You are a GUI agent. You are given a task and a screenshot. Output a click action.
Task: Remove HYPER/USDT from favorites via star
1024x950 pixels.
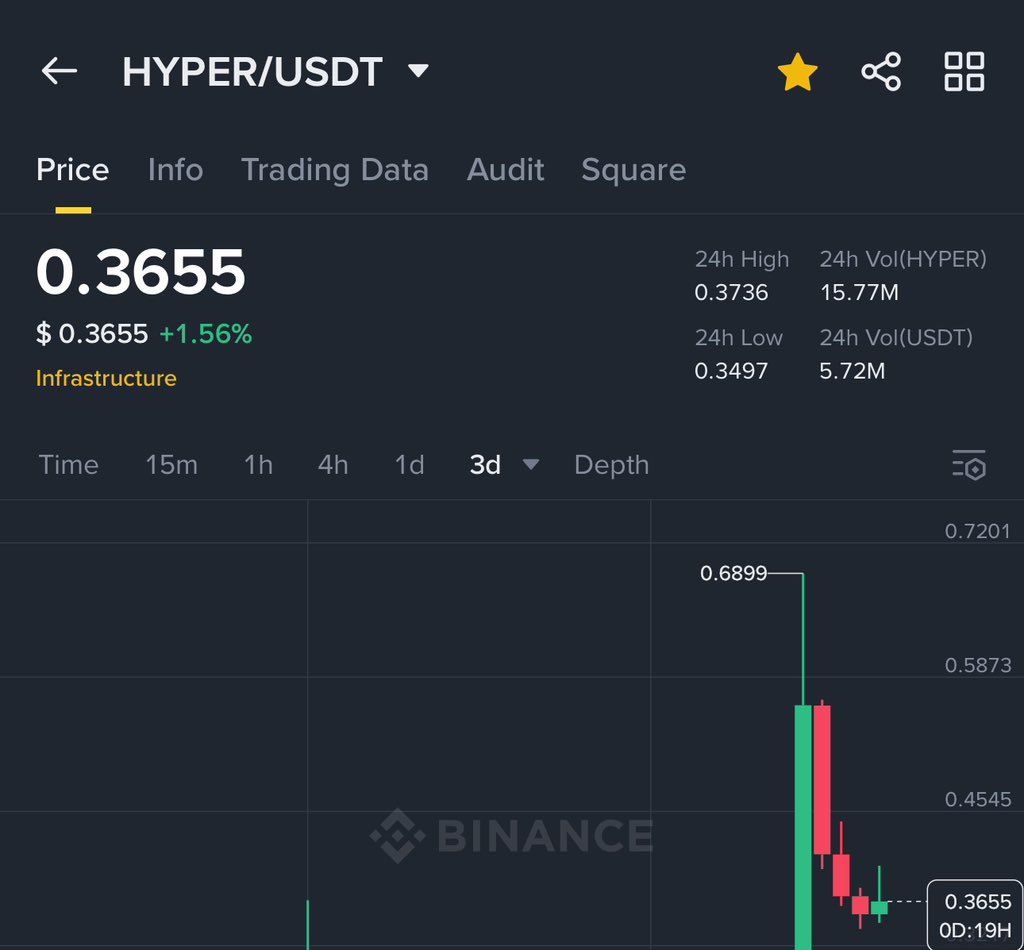point(797,72)
